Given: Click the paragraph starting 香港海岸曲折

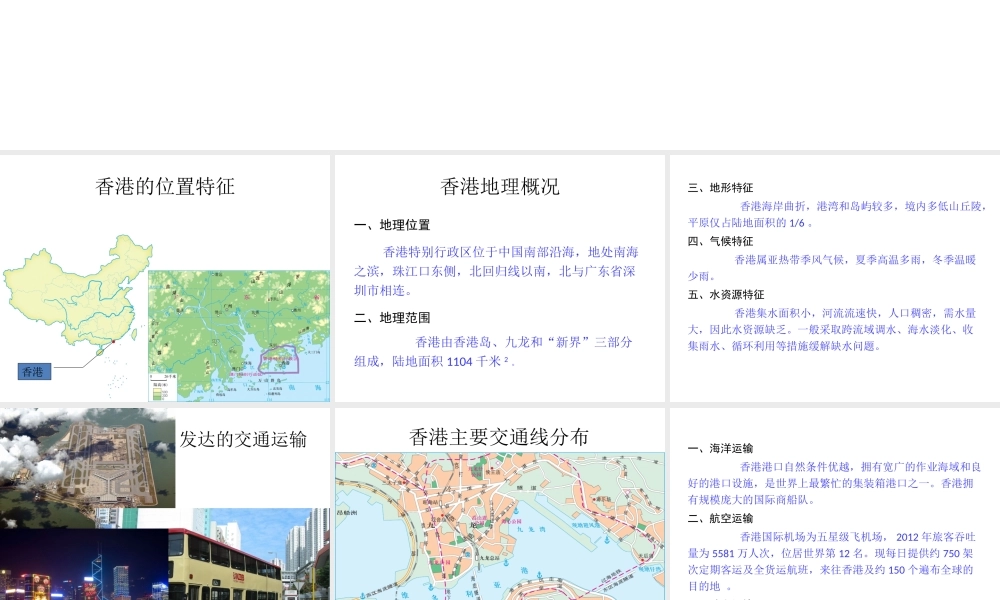Looking at the screenshot, I should (x=837, y=214).
